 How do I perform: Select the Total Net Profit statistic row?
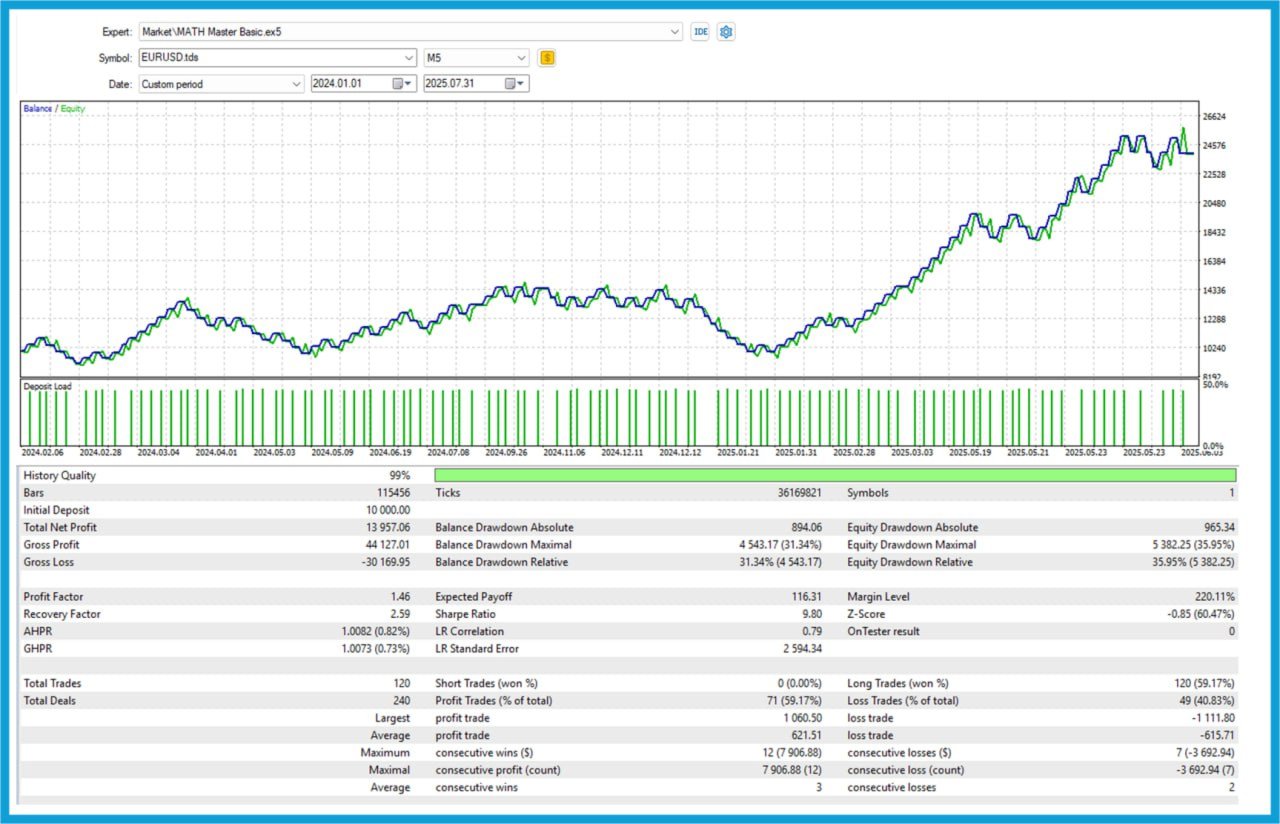pos(60,527)
